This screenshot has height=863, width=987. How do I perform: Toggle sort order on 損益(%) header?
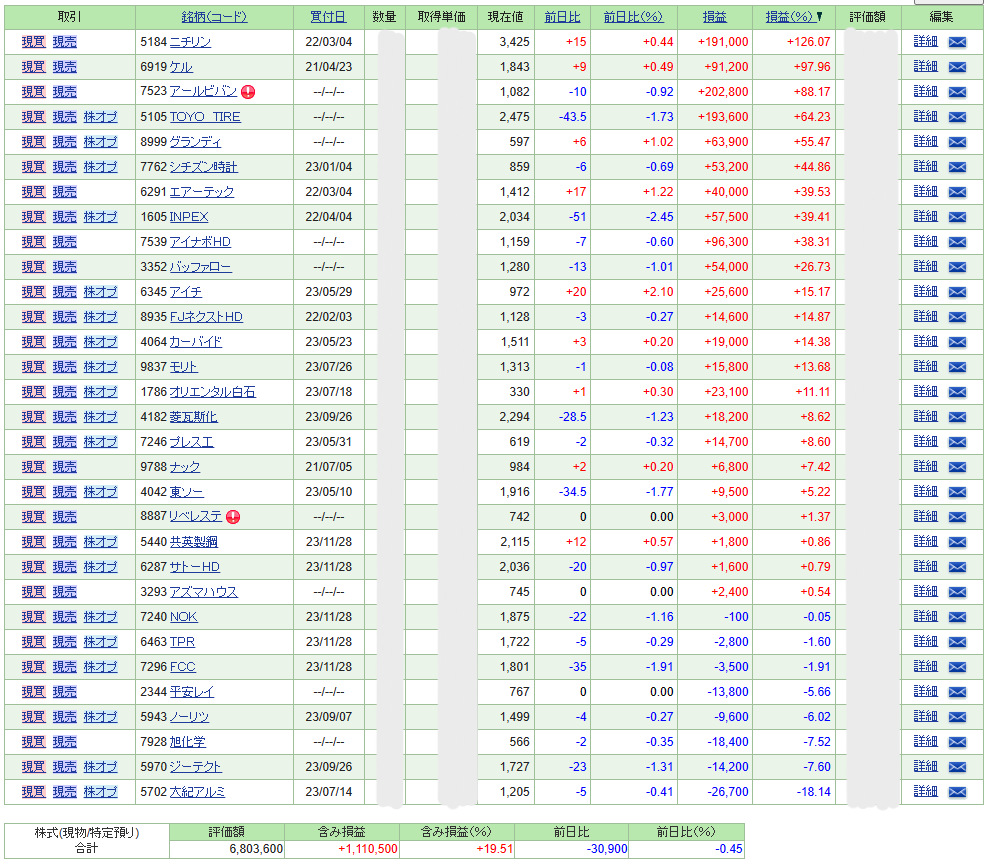click(x=789, y=17)
